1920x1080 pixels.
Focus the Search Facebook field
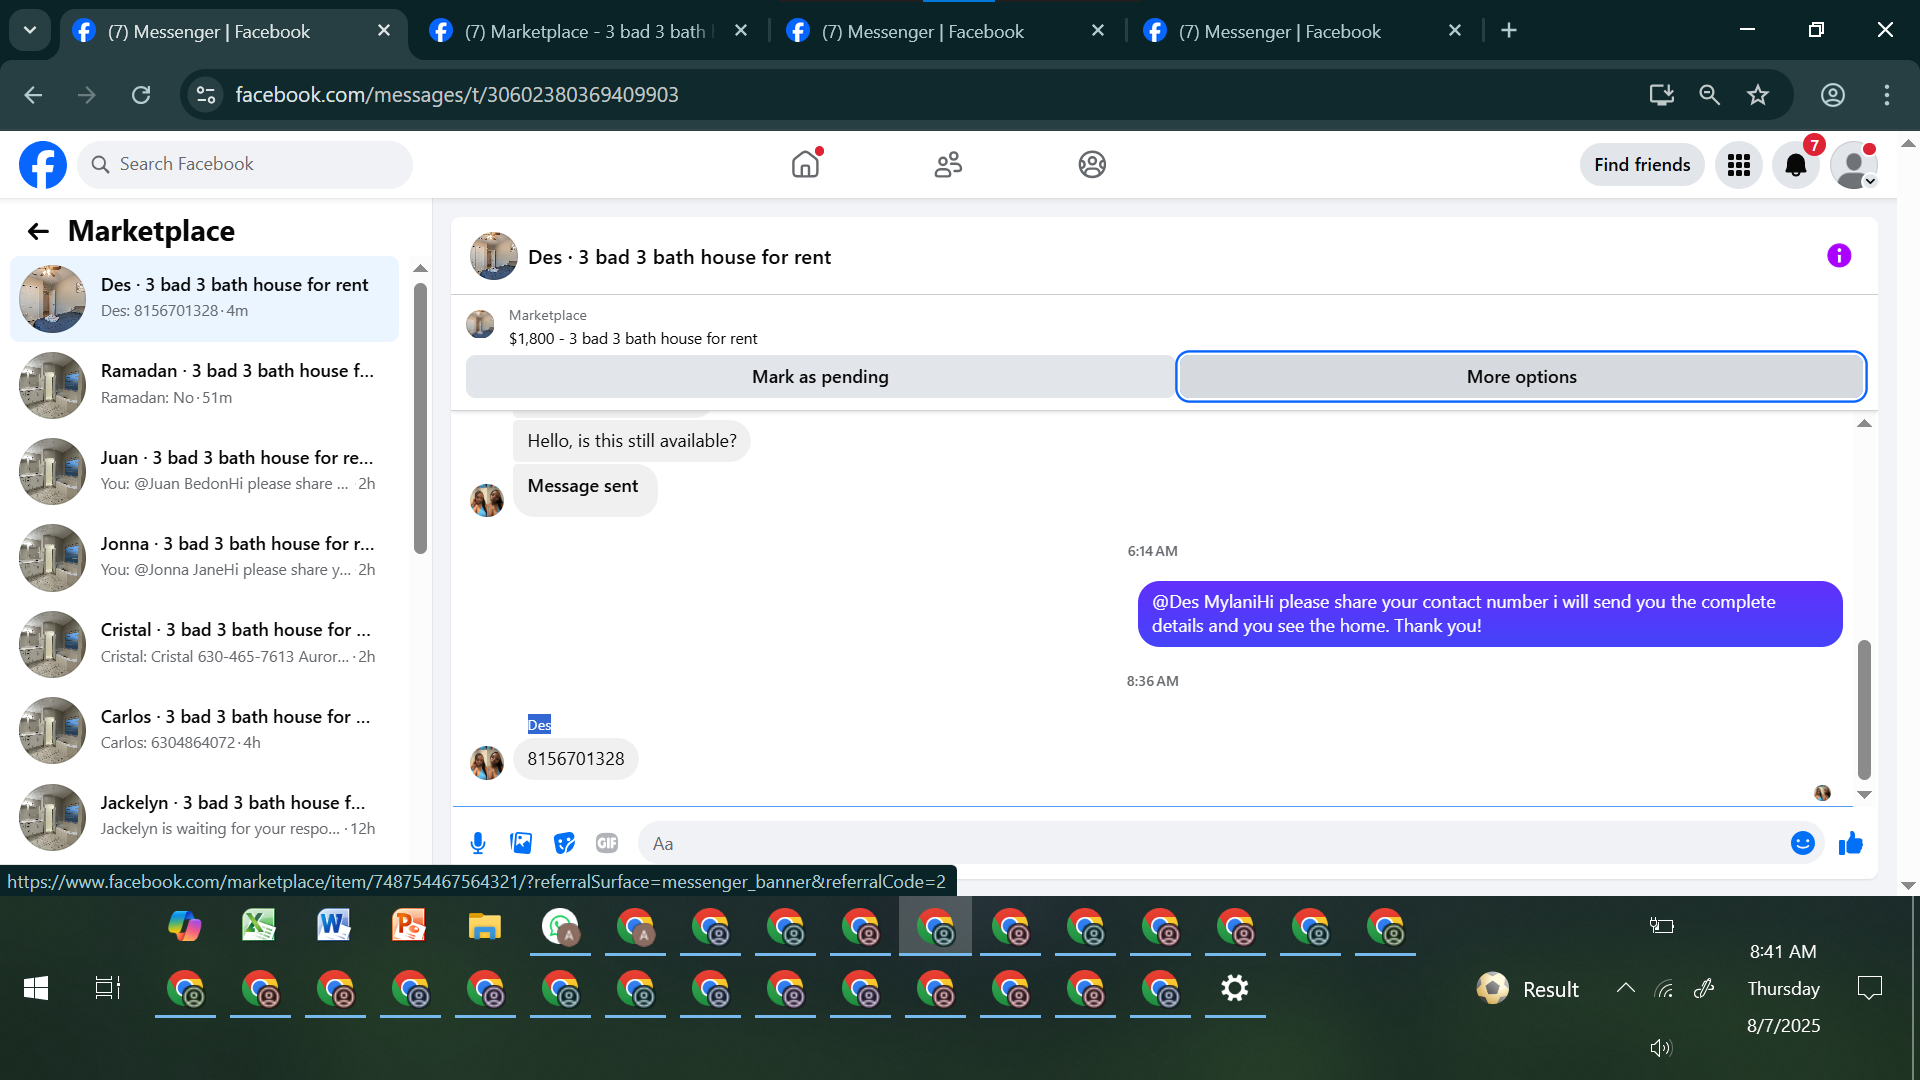(245, 164)
